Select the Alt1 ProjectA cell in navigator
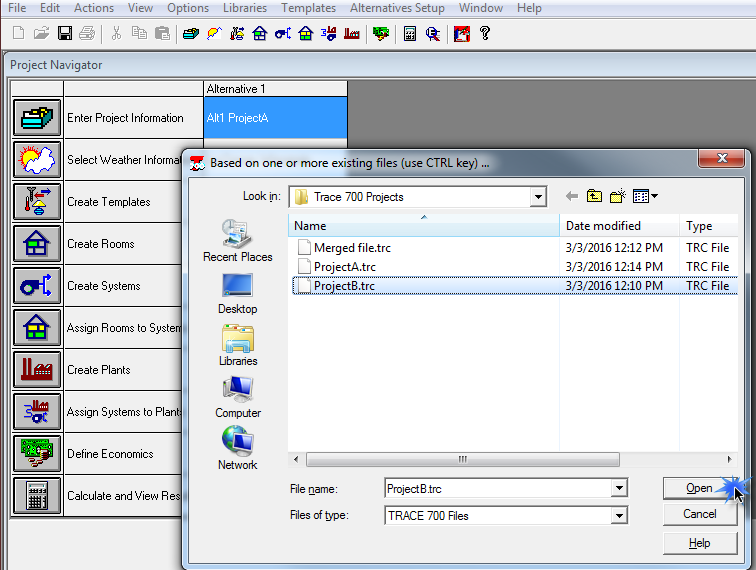This screenshot has height=570, width=756. coord(275,118)
